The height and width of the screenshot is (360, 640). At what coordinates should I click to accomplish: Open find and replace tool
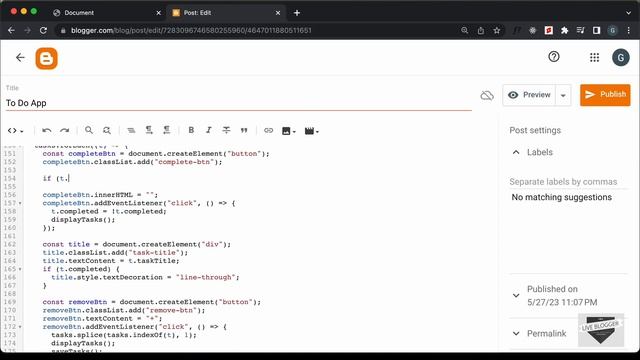click(x=107, y=130)
